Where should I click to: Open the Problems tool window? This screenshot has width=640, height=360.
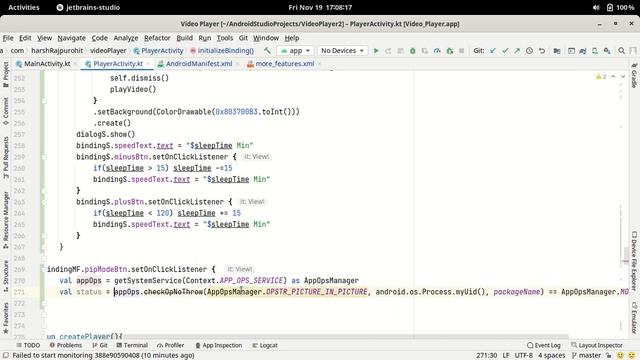point(65,345)
